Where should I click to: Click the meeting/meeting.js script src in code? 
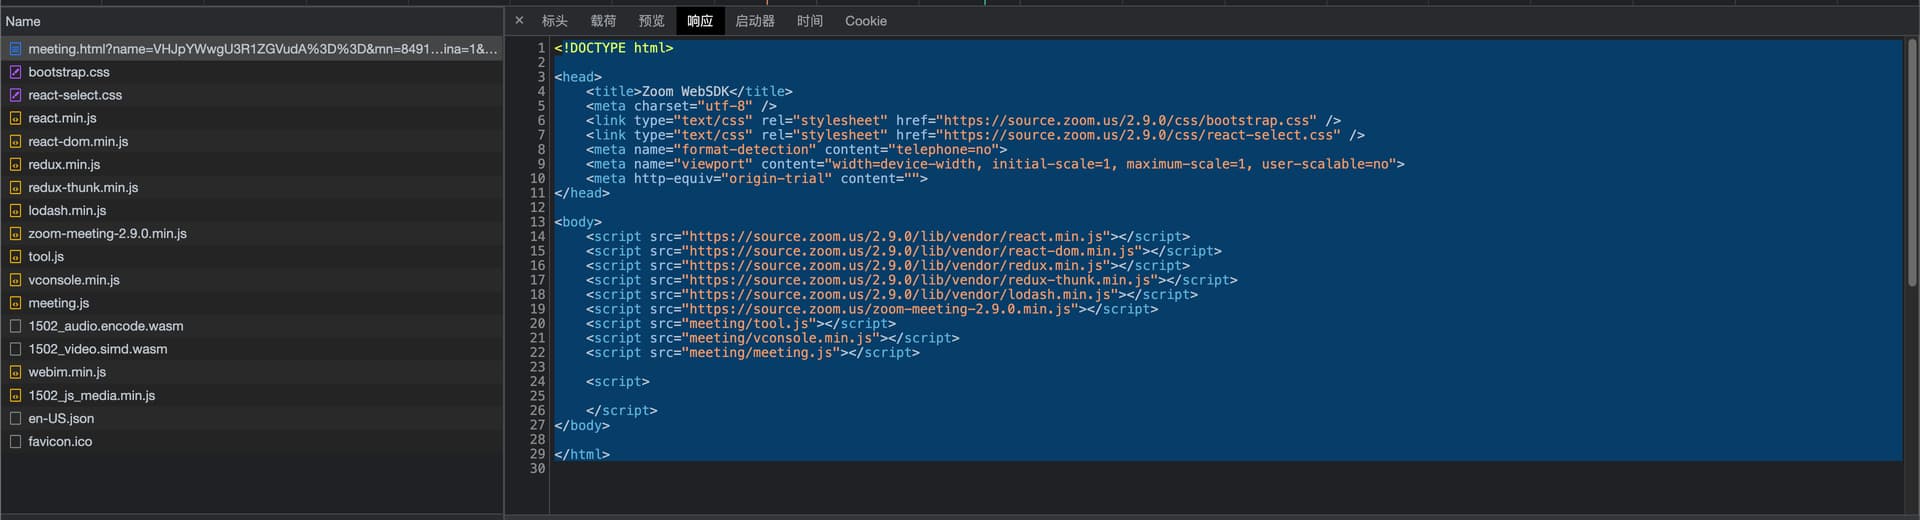coord(761,352)
